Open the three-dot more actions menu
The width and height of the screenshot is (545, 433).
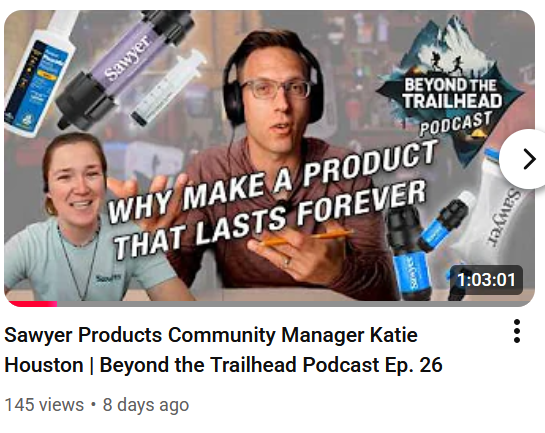(x=516, y=331)
